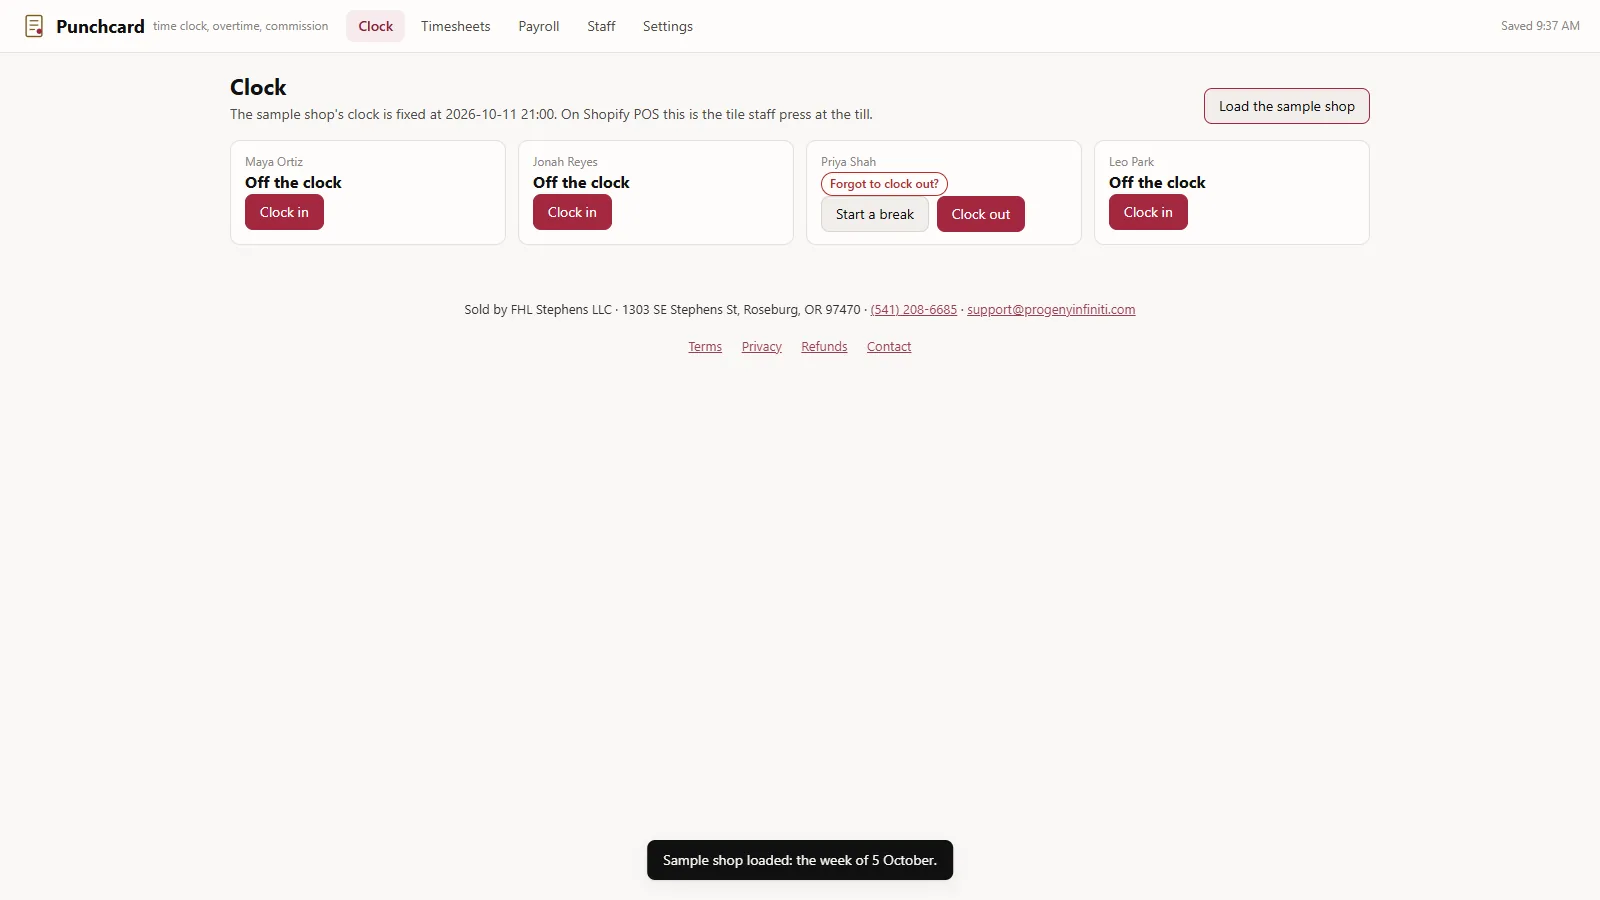Click the Sample shop loaded toast message
The width and height of the screenshot is (1600, 900).
click(800, 860)
